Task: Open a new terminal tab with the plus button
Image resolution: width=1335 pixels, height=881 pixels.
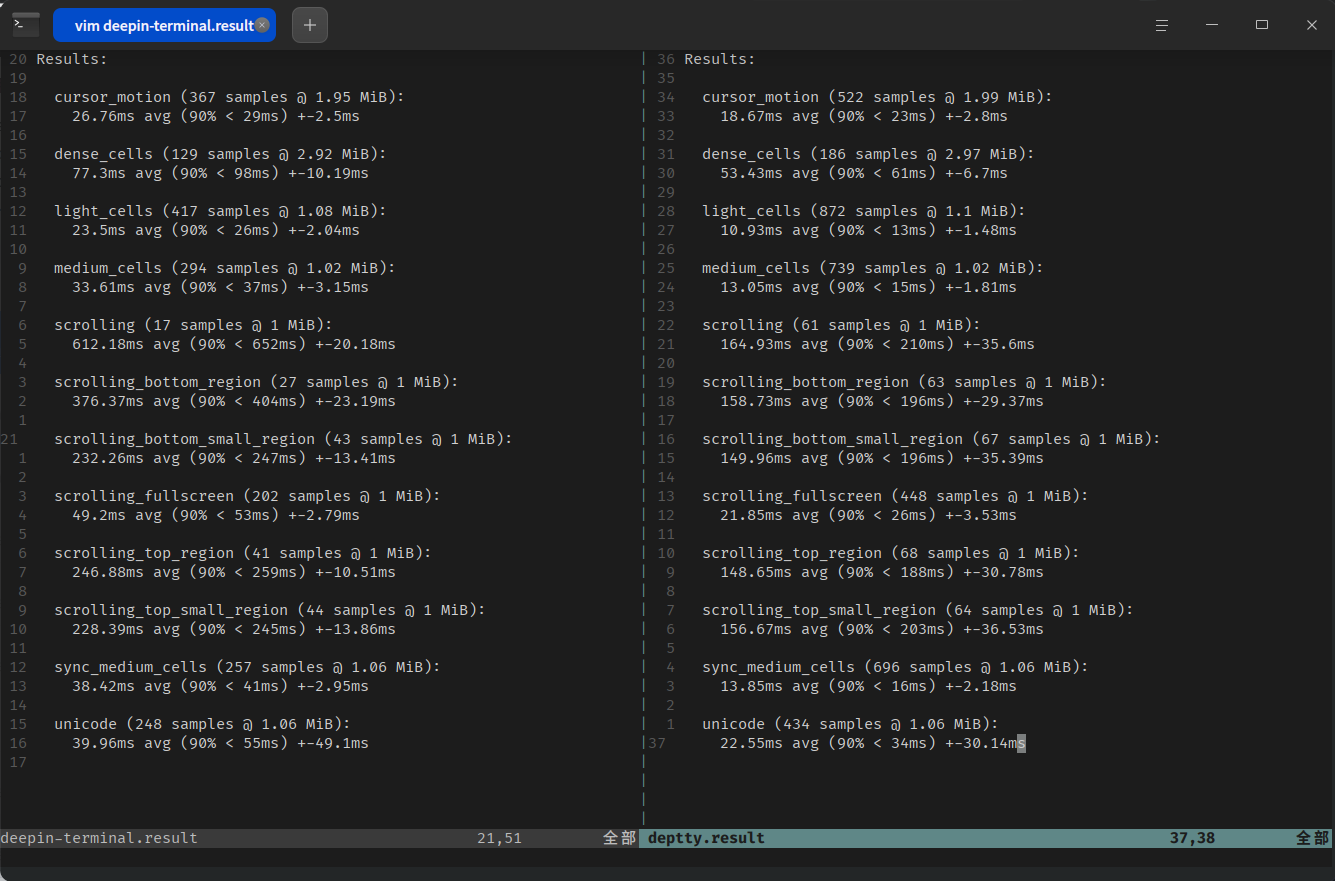Action: pos(310,25)
